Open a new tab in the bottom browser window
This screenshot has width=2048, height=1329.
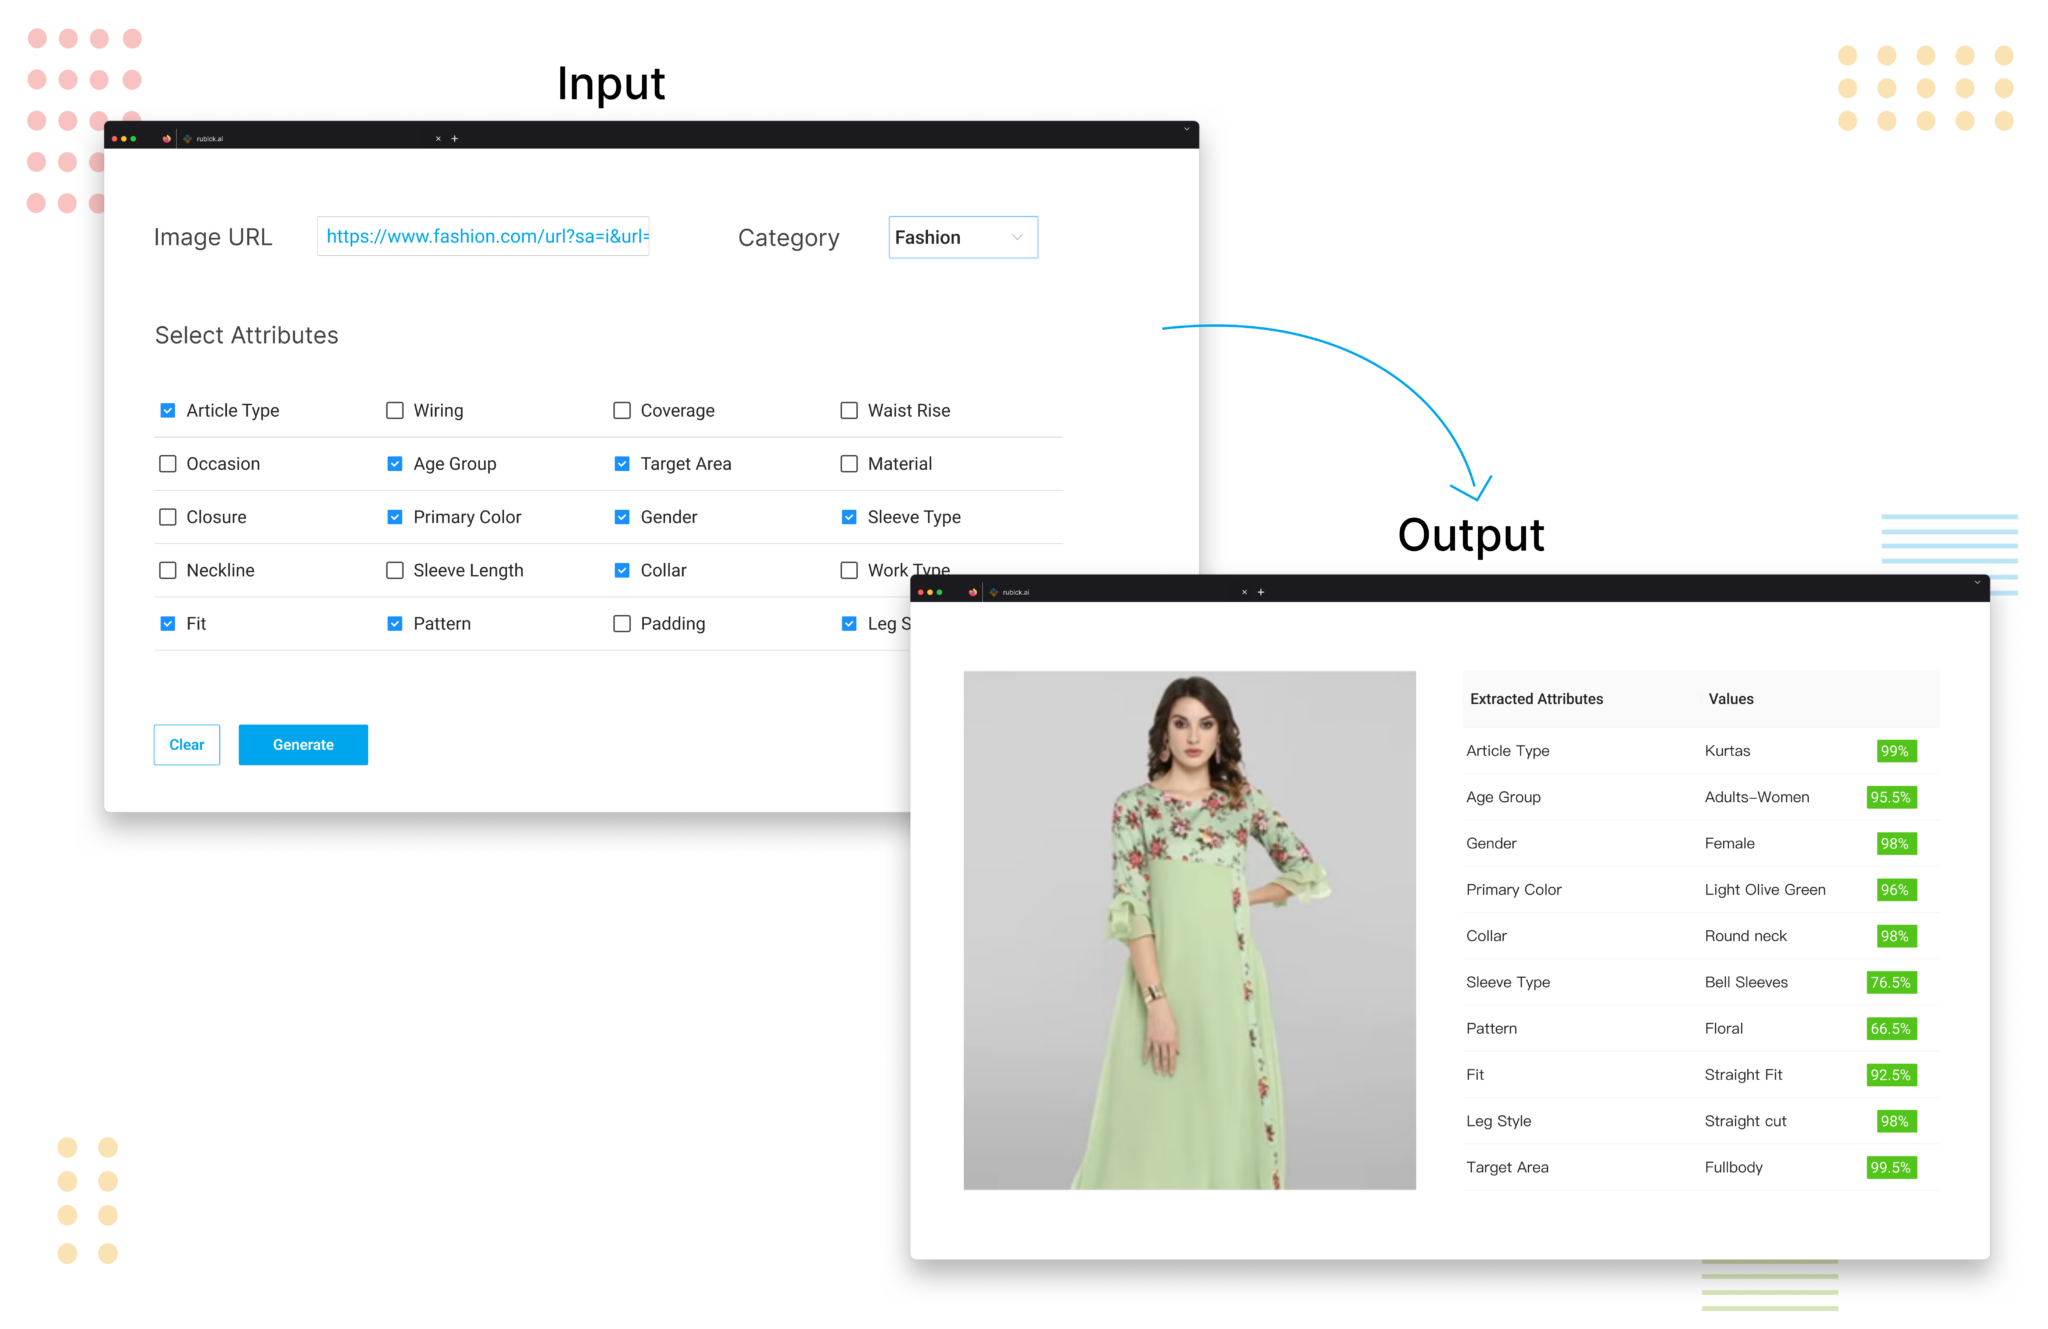pyautogui.click(x=1260, y=592)
